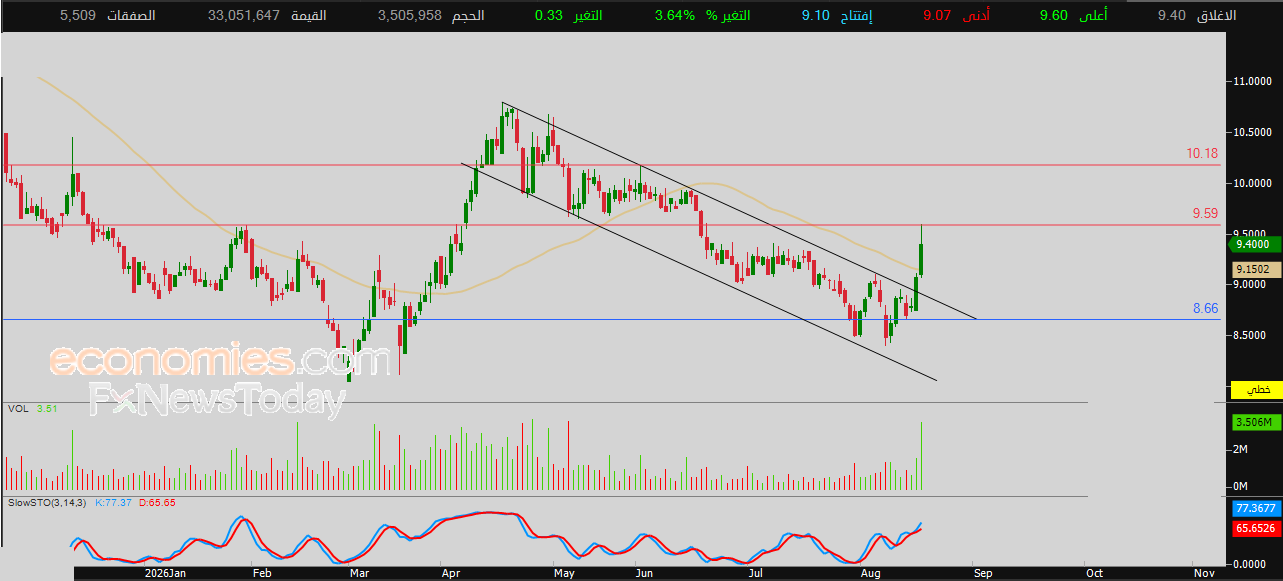1283x581 pixels.
Task: Select the yellow خطي scale label
Action: pos(1252,388)
